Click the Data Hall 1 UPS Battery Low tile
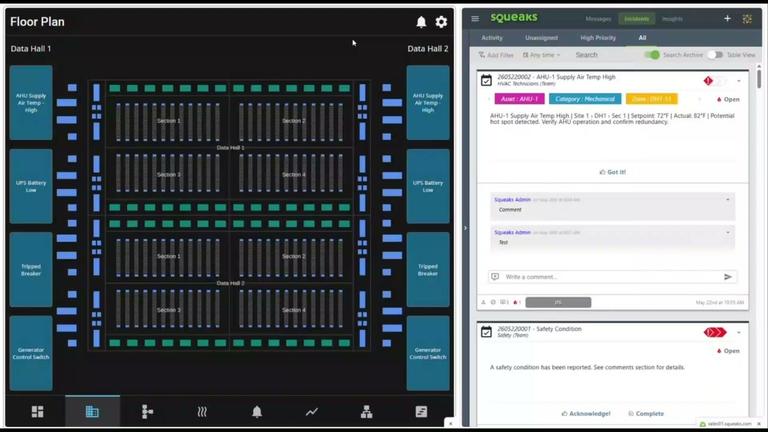Screen dimensions: 768x432 coord(31,186)
